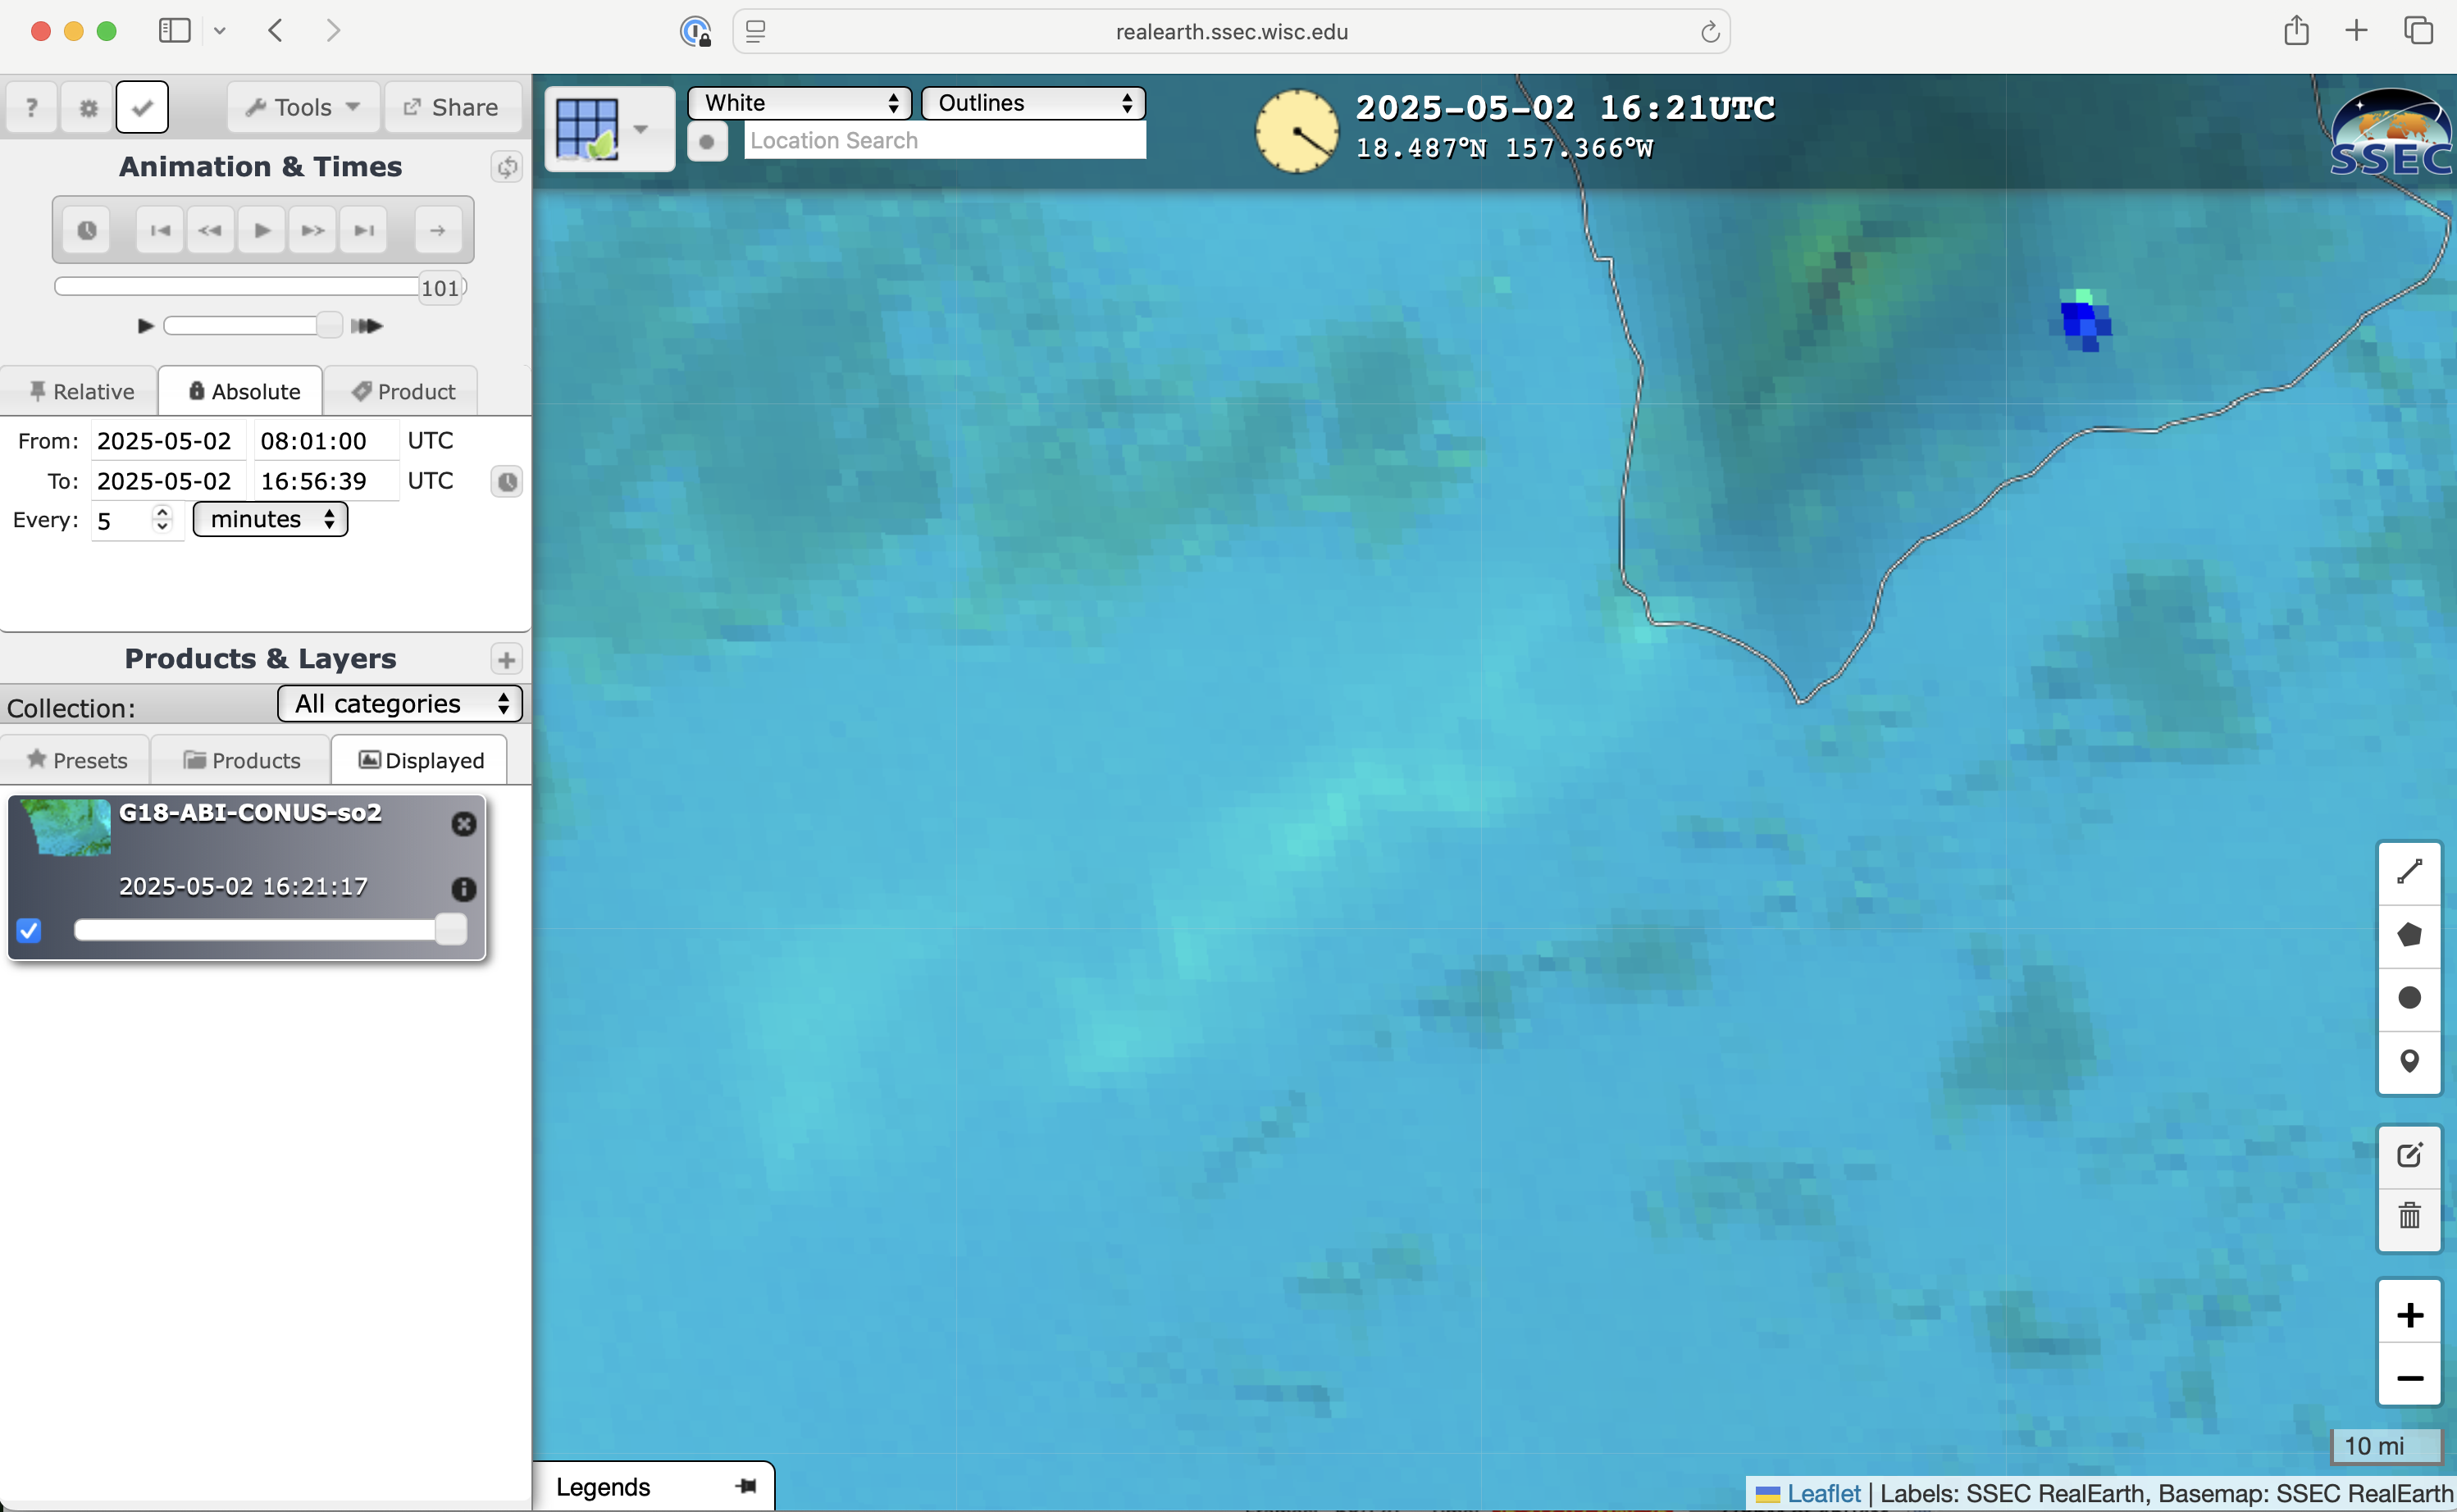
Task: Go back in Safari history
Action: click(276, 30)
